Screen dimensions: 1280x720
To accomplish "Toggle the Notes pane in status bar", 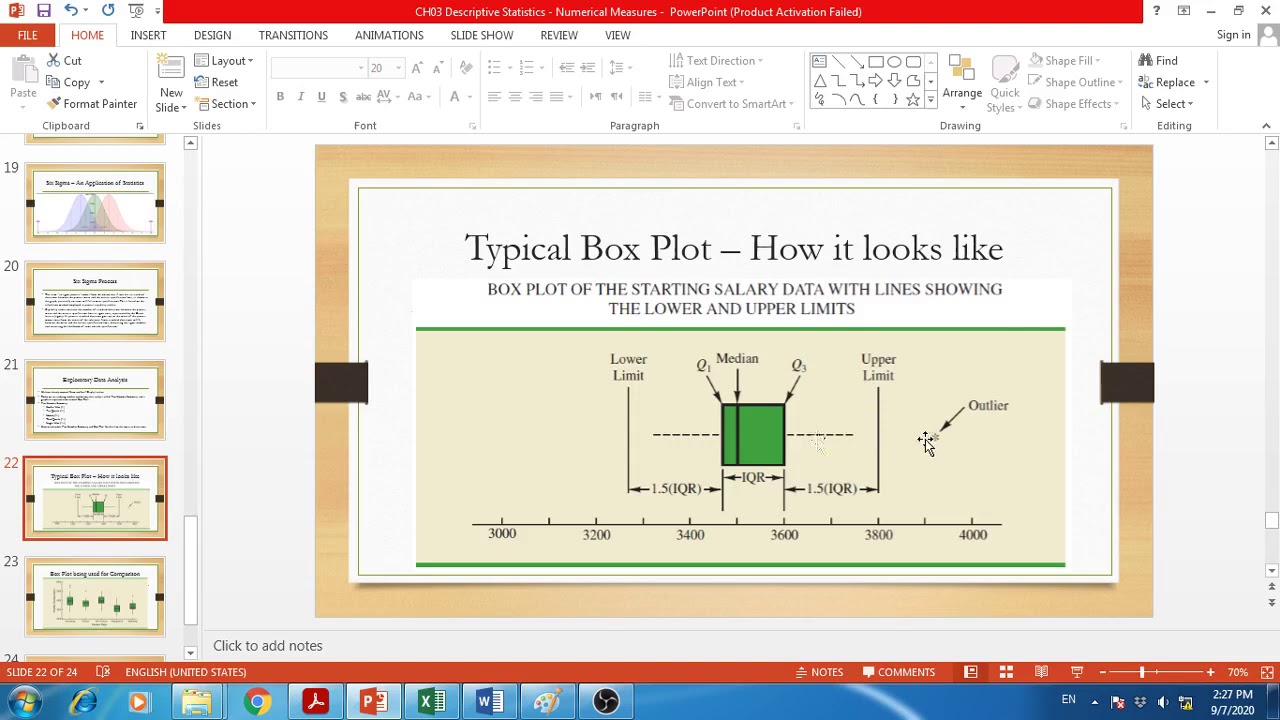I will pyautogui.click(x=819, y=672).
